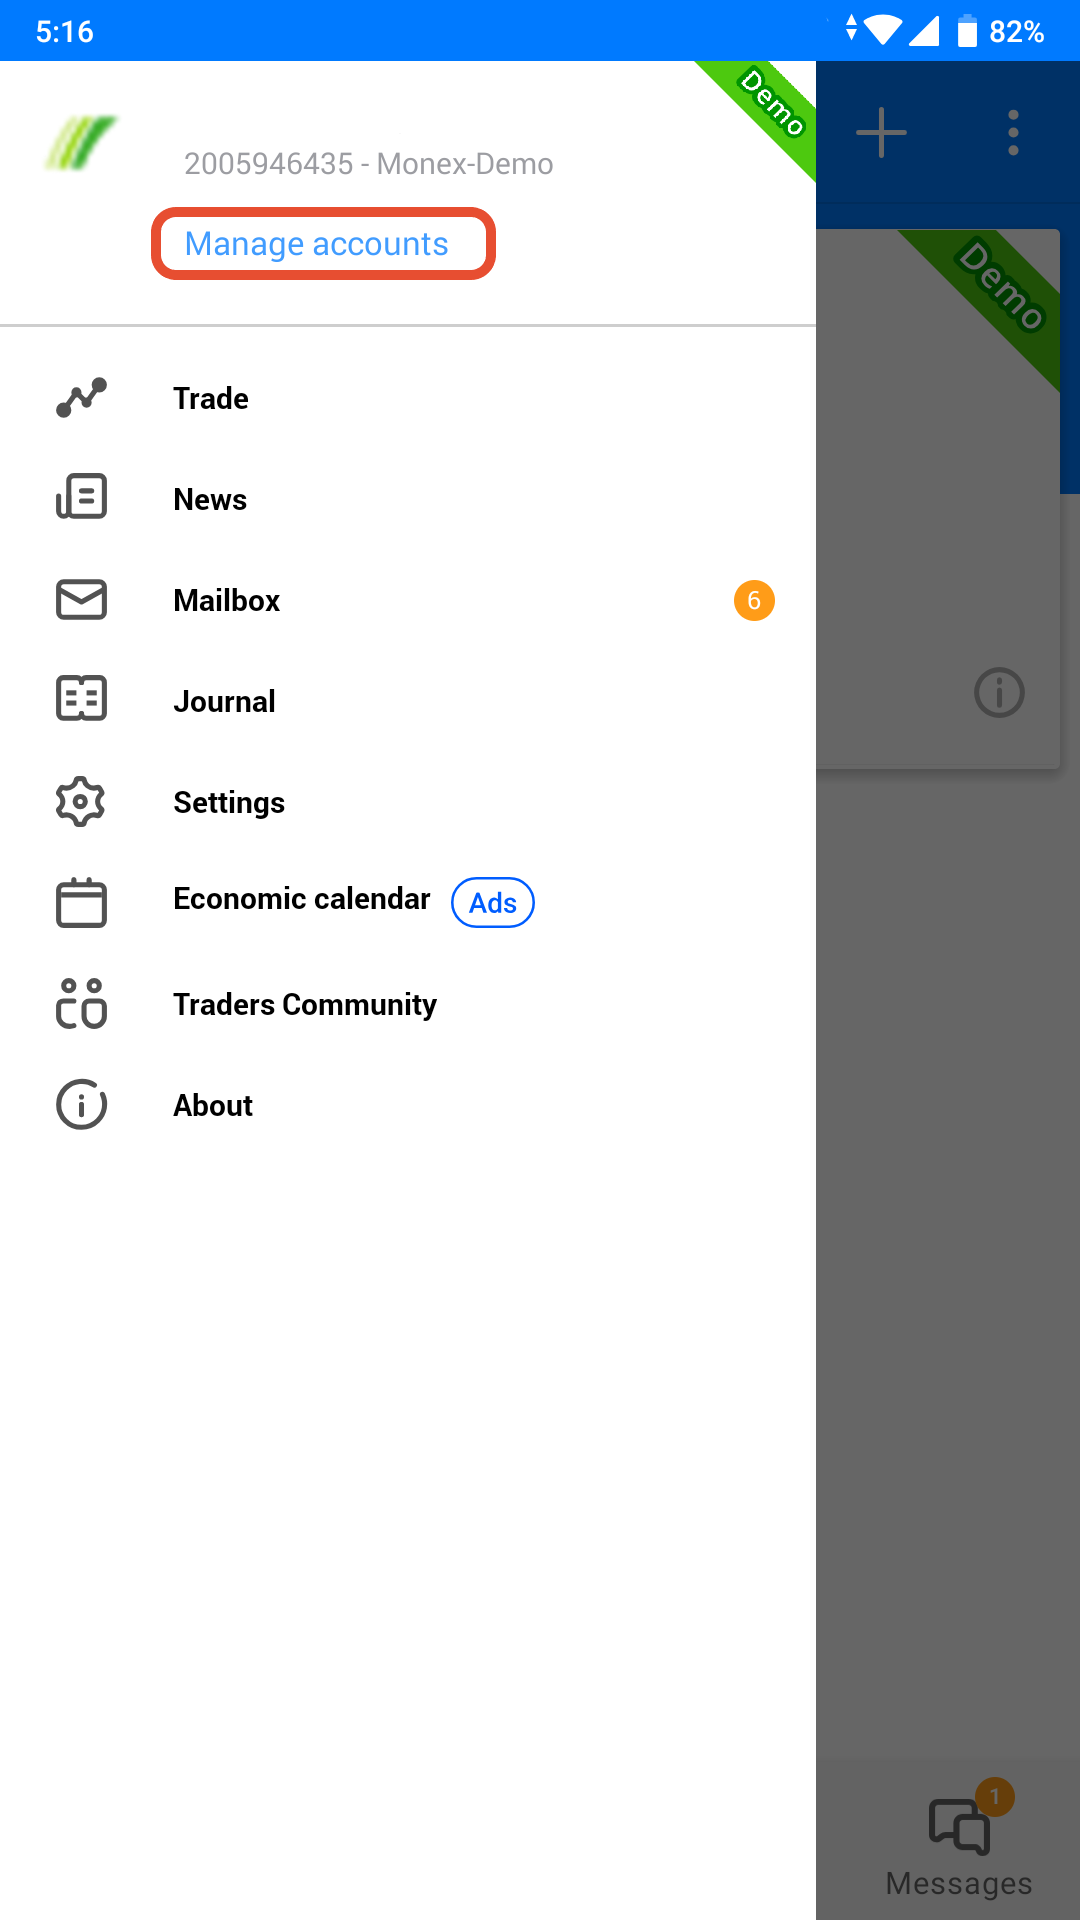
Task: Tap the About info icon
Action: (x=81, y=1104)
